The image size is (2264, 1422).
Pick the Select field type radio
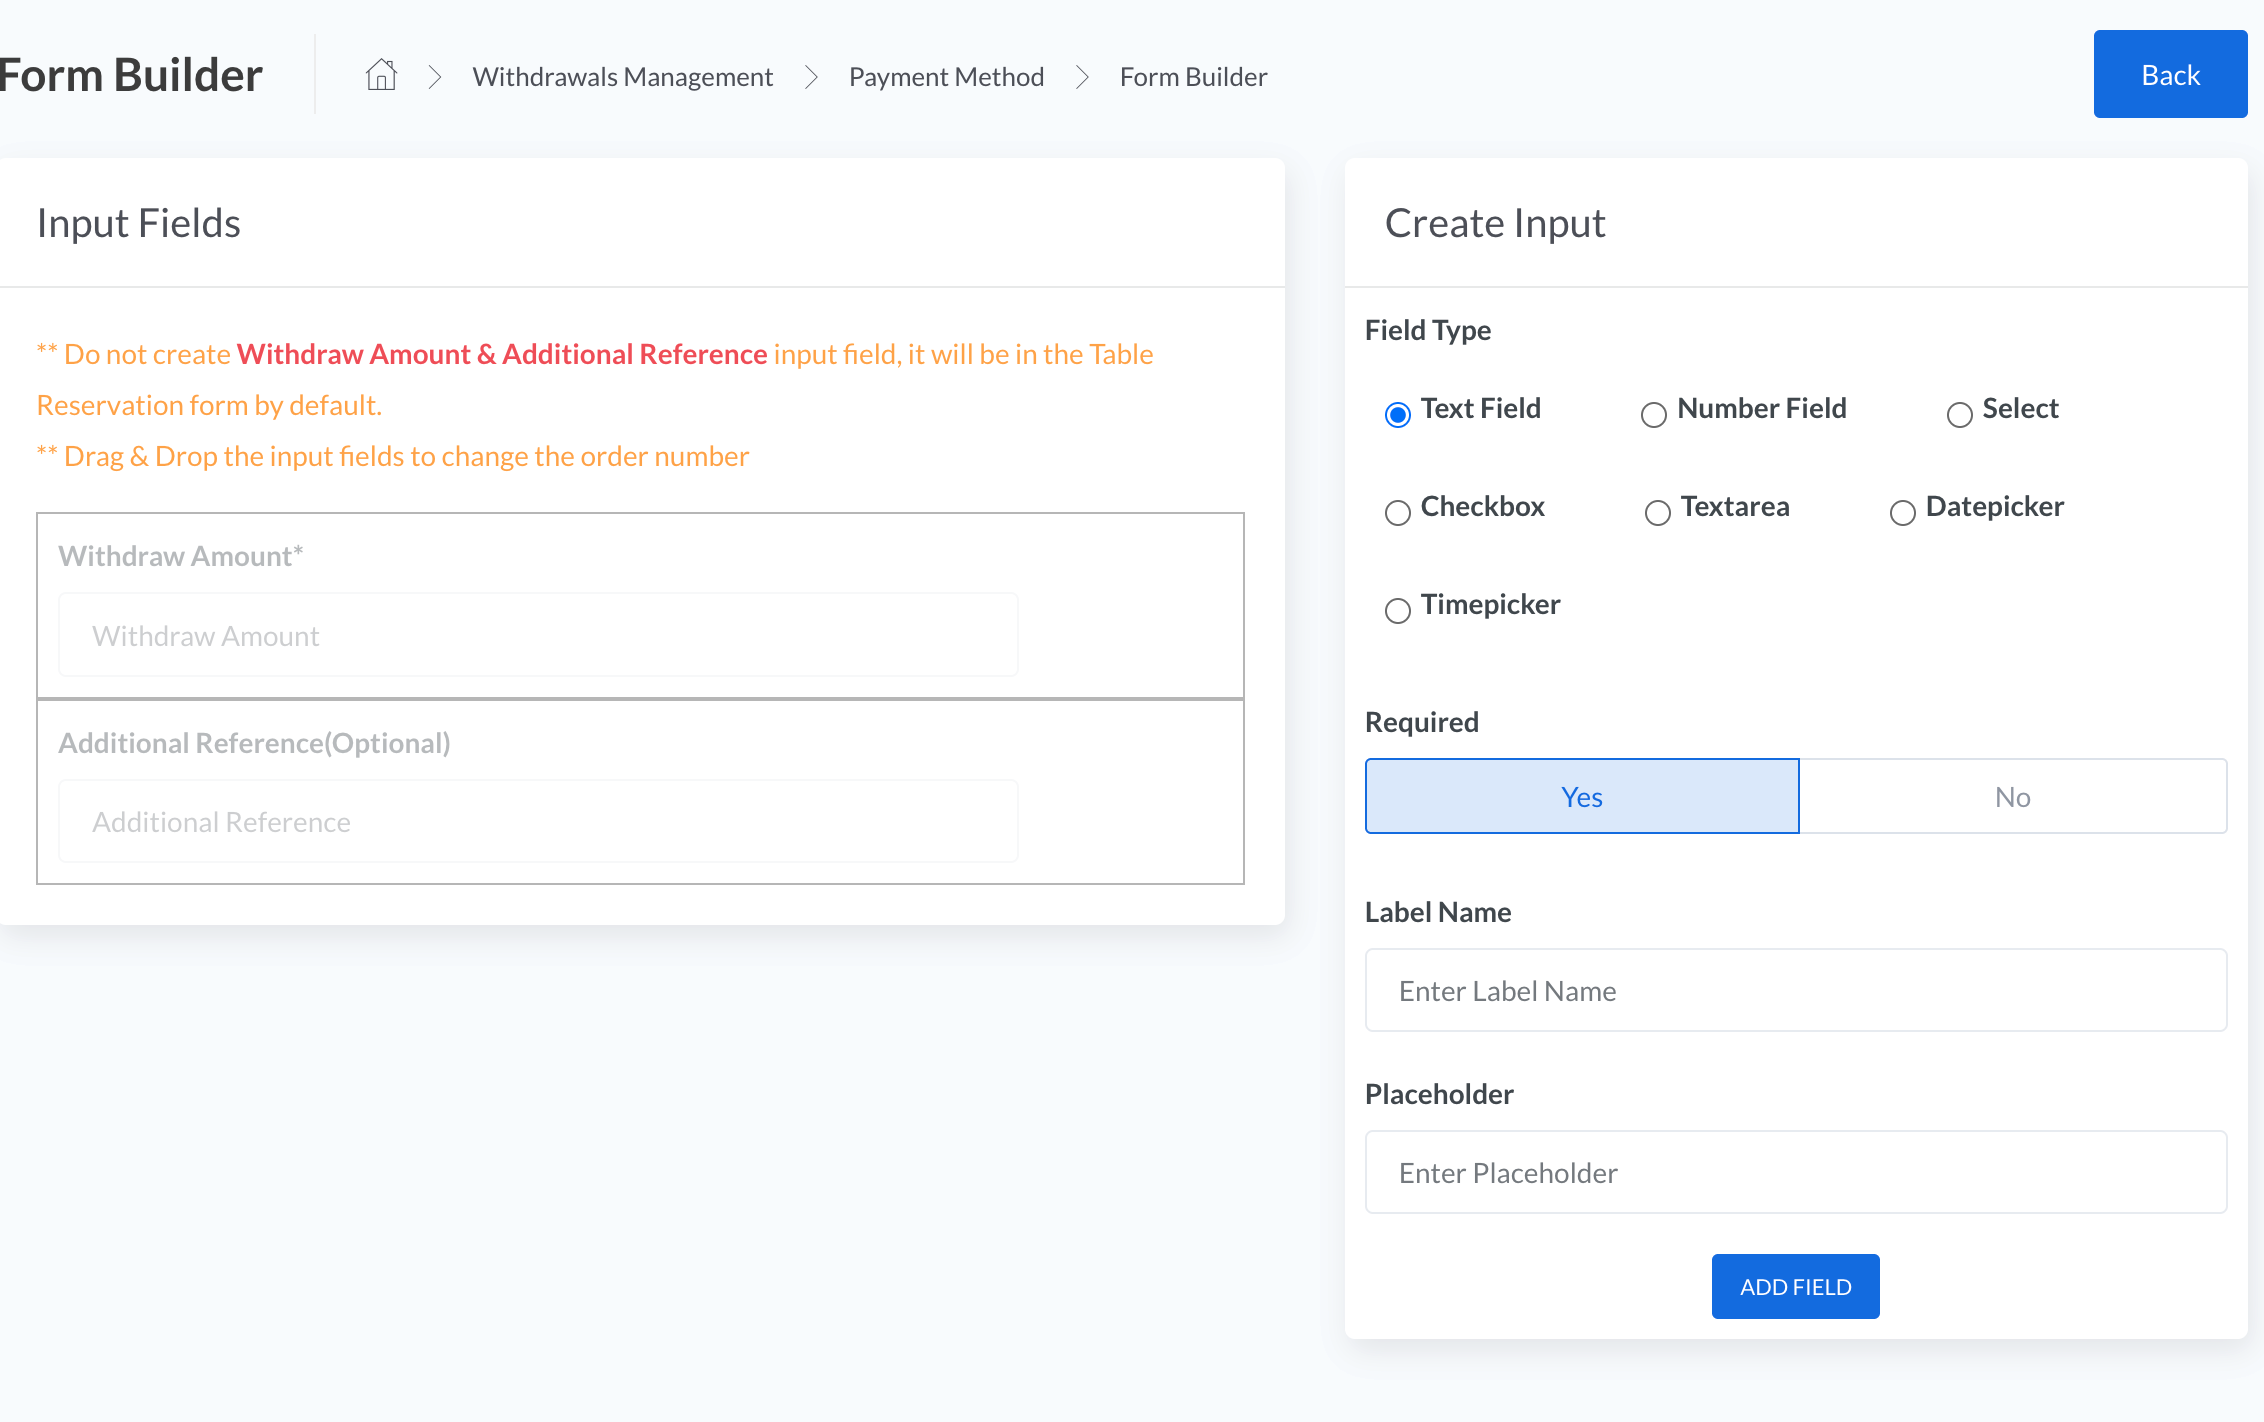coord(1959,414)
